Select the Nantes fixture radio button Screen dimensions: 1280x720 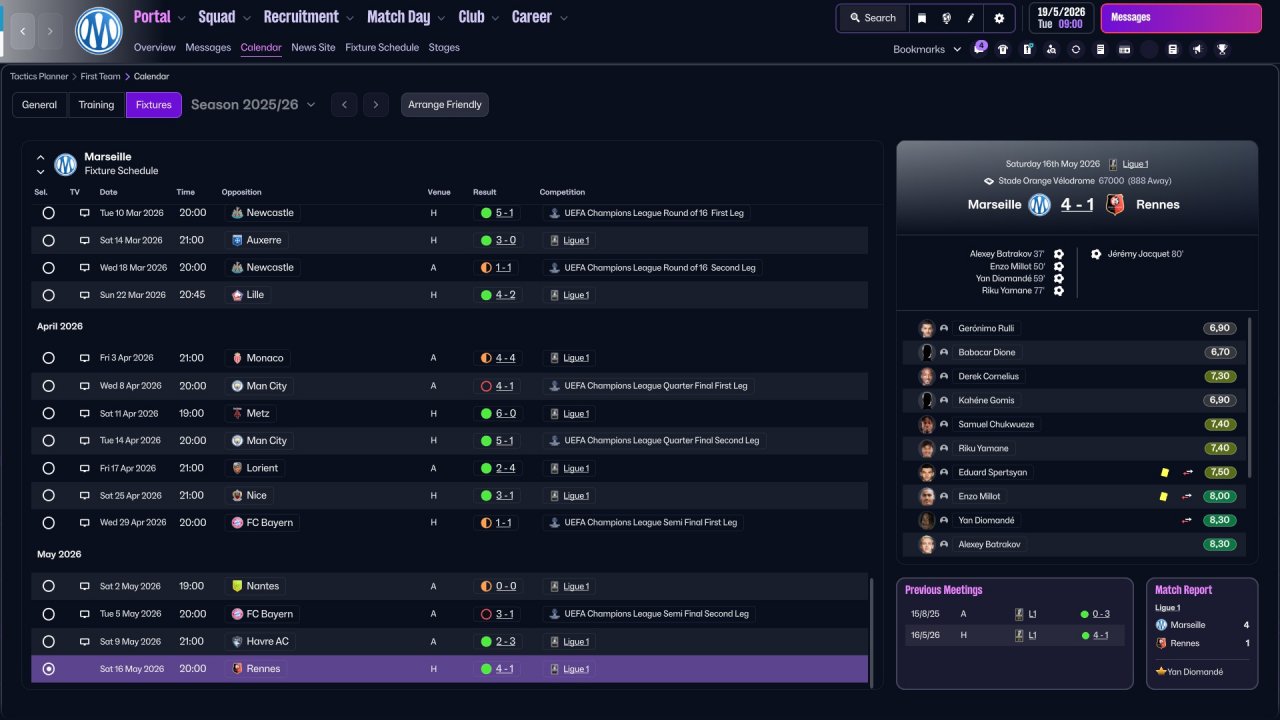click(48, 587)
